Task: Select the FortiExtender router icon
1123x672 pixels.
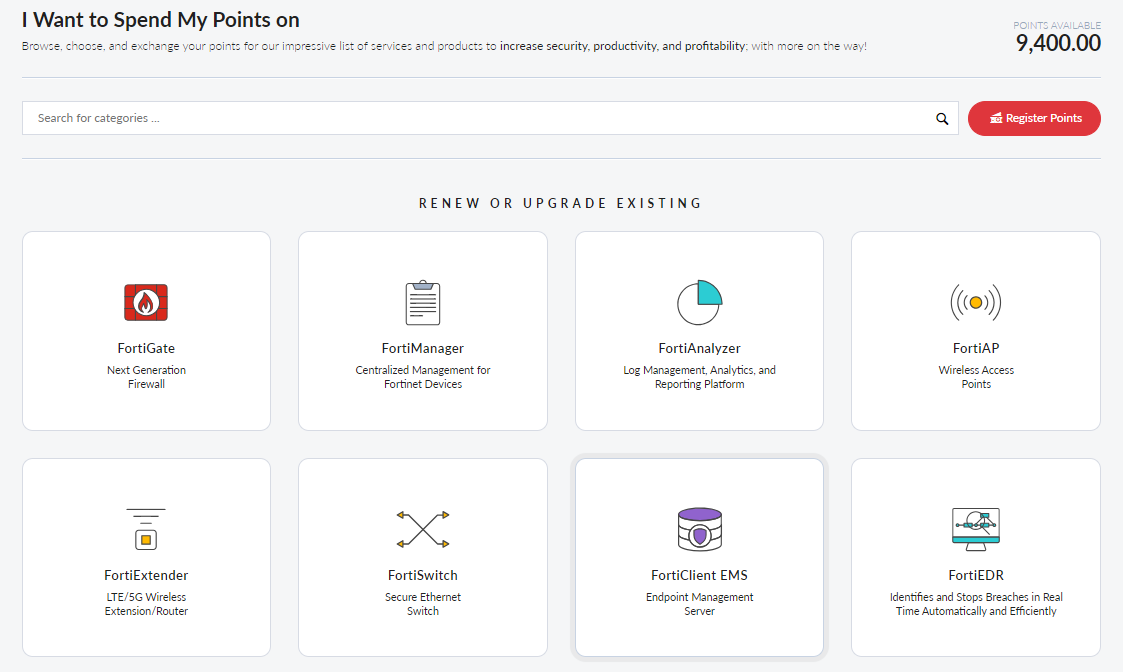Action: pos(146,529)
